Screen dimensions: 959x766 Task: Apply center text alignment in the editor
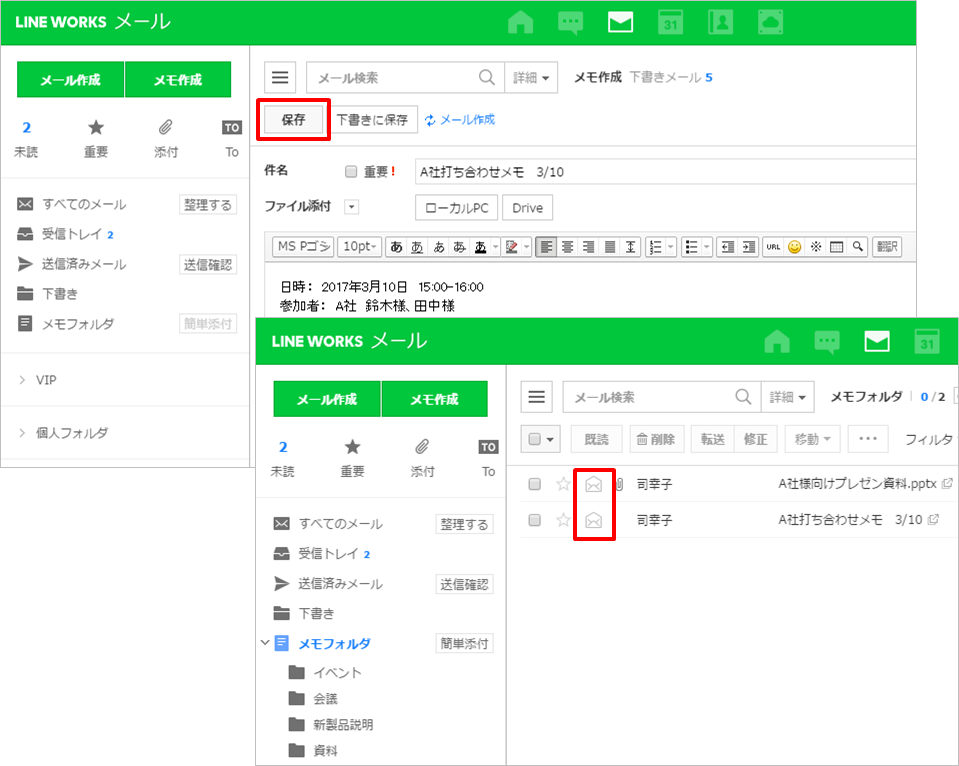pos(567,247)
